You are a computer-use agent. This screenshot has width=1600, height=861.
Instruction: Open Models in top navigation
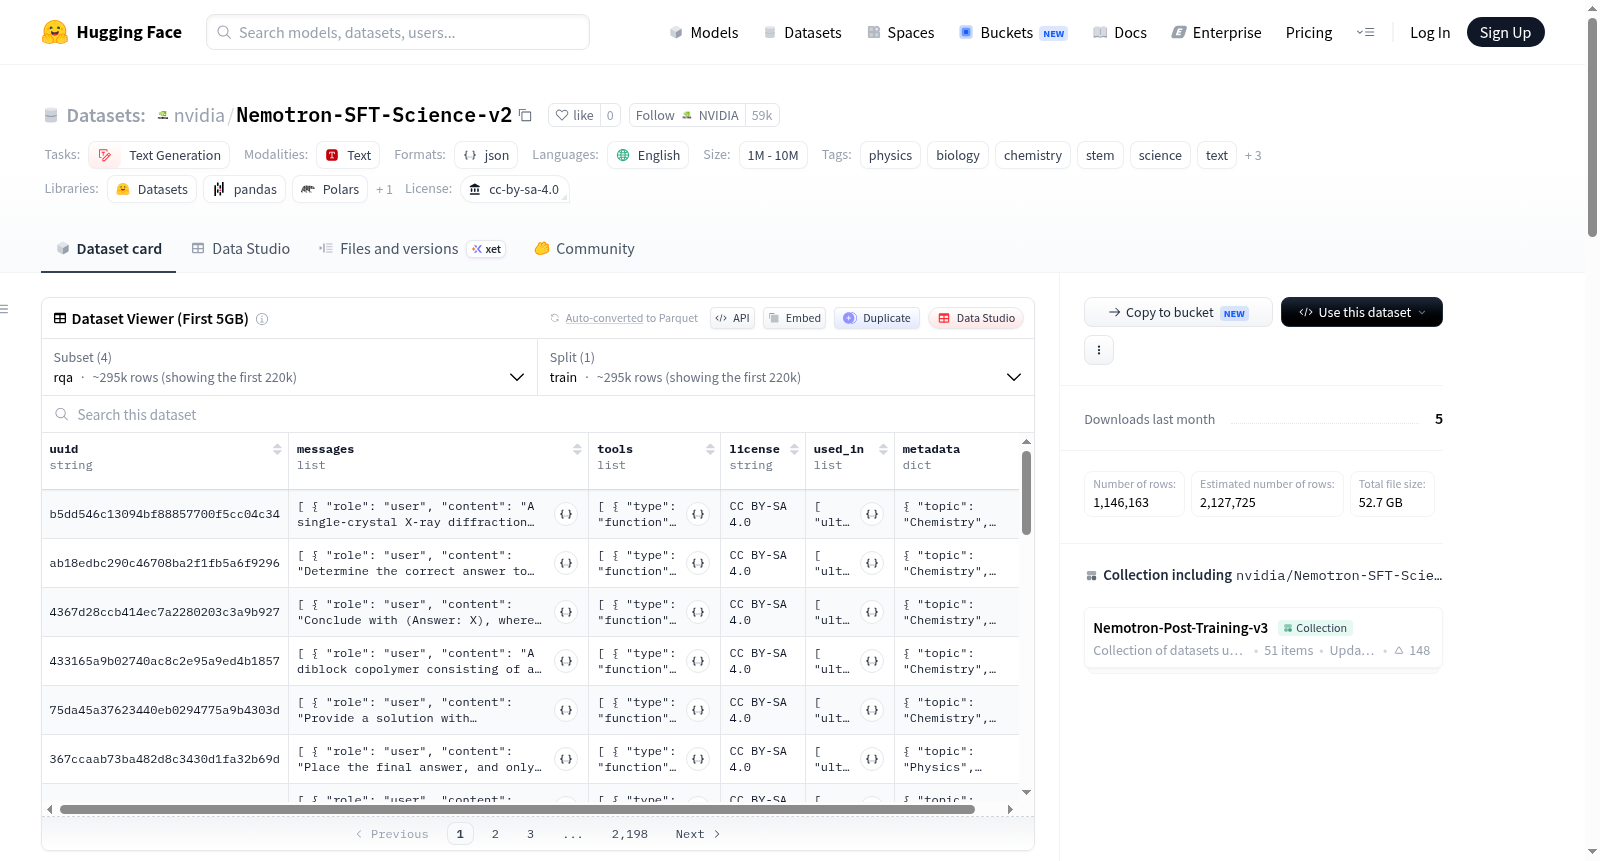tap(704, 32)
